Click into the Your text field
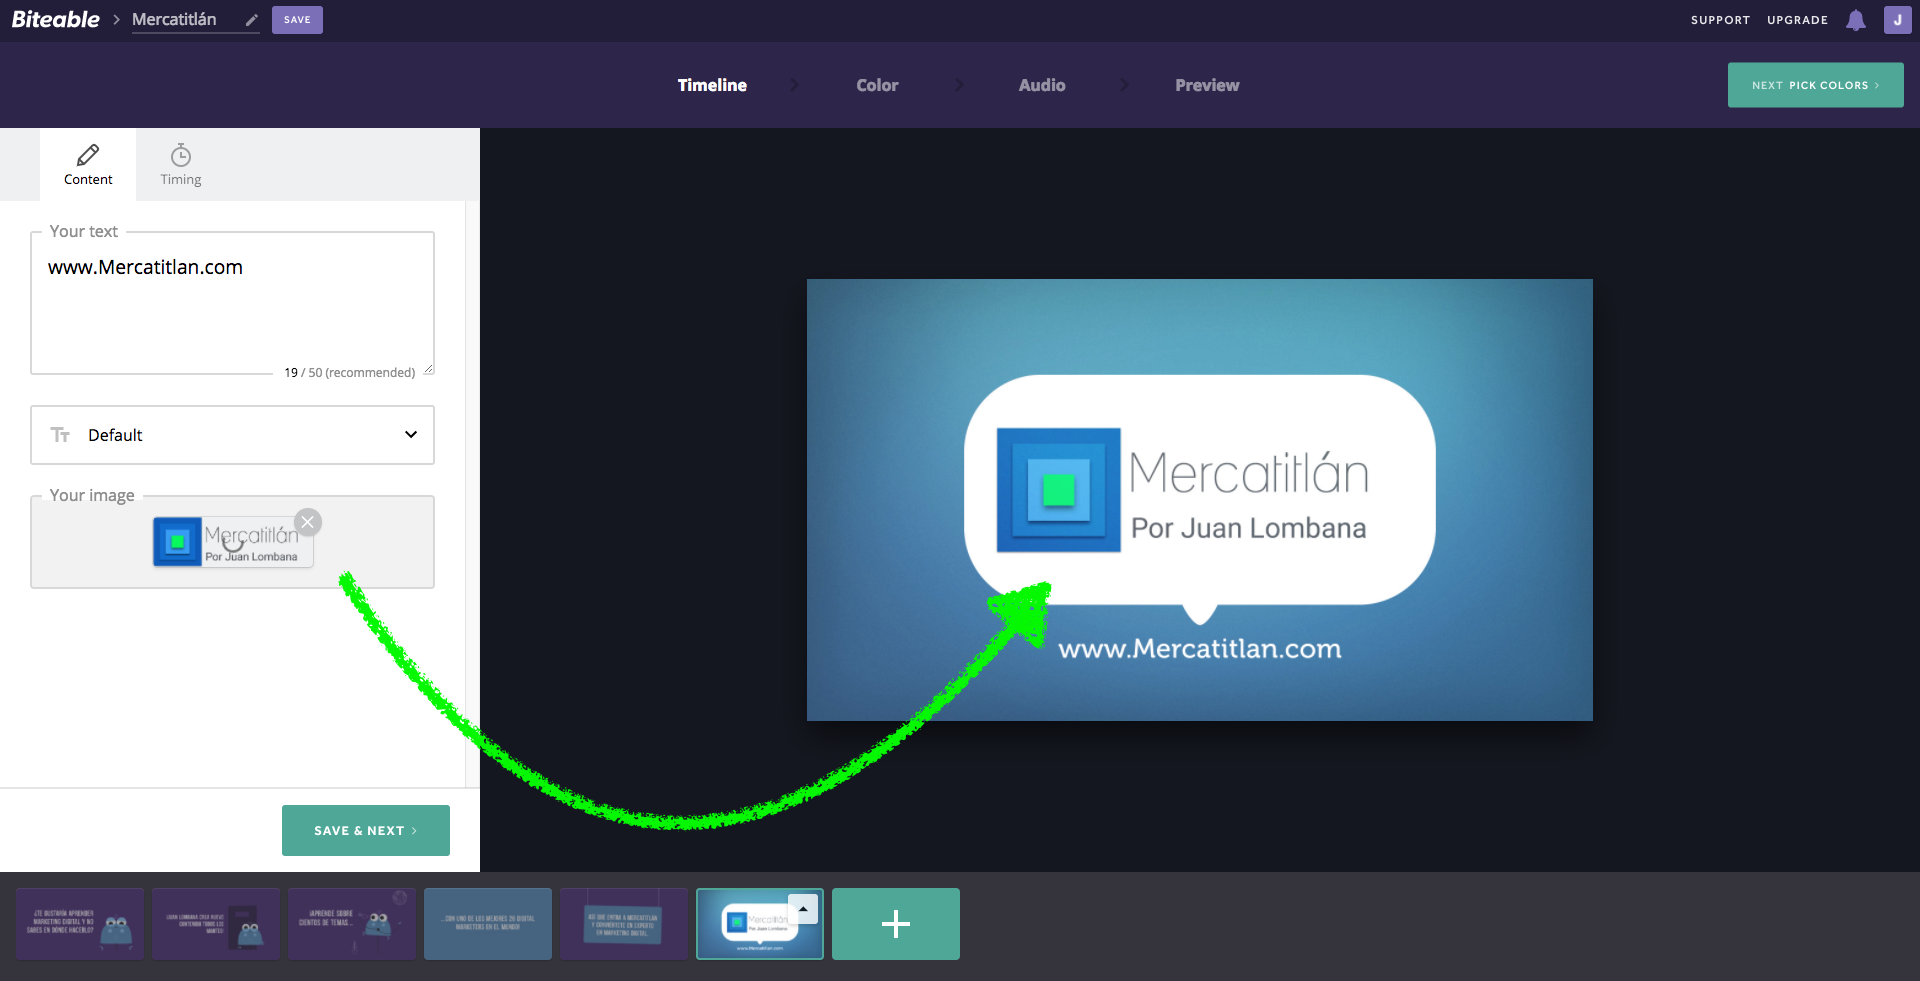This screenshot has width=1920, height=981. [232, 303]
